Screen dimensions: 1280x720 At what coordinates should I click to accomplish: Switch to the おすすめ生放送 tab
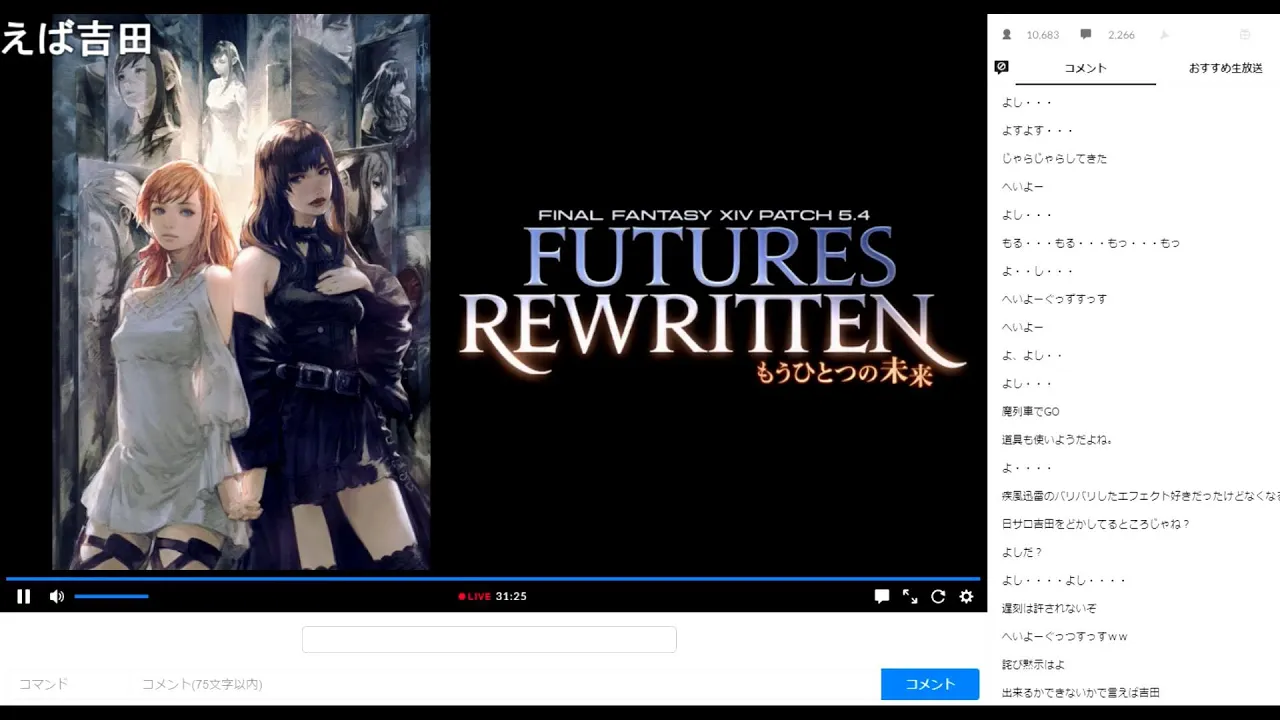point(1225,68)
